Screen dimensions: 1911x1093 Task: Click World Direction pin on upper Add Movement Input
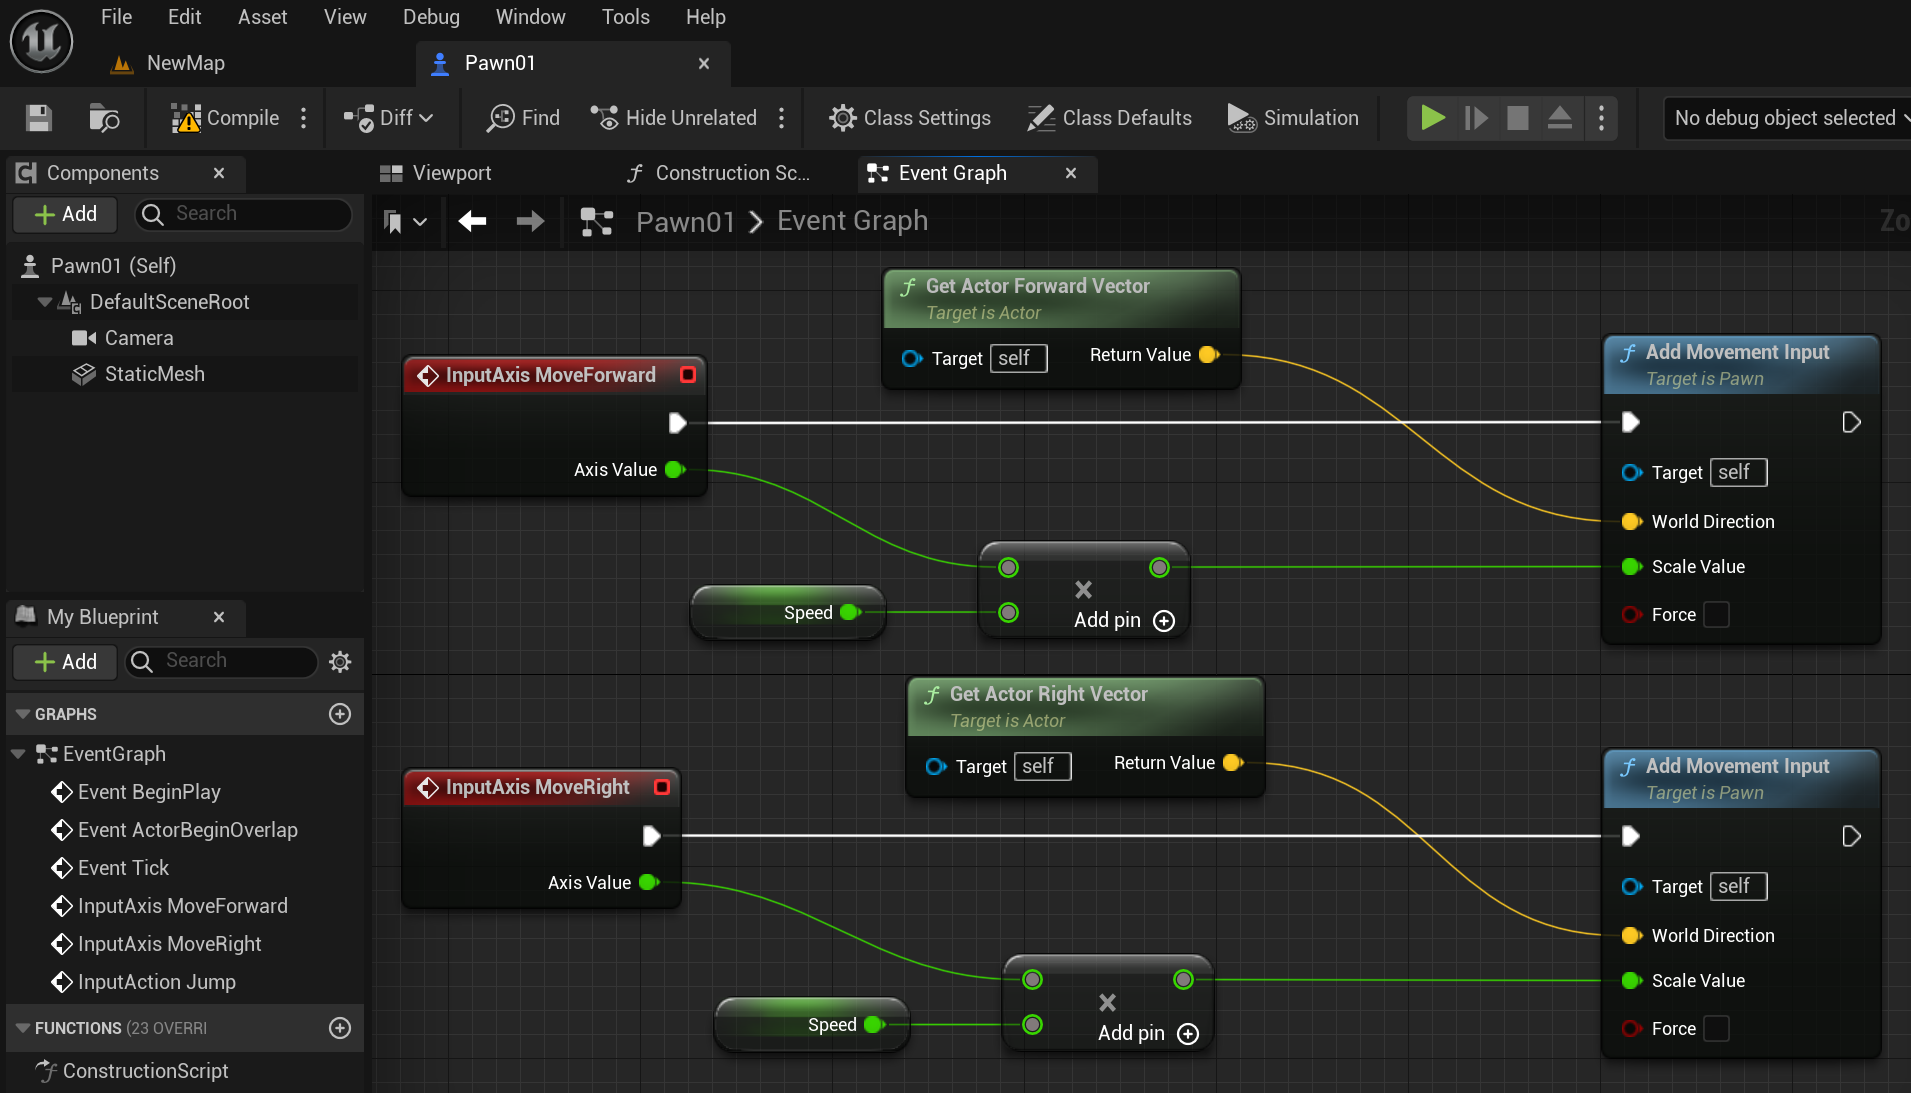click(1631, 521)
